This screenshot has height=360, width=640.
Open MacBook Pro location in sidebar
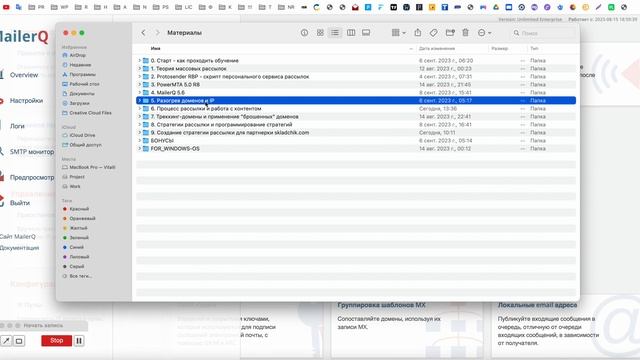point(89,167)
